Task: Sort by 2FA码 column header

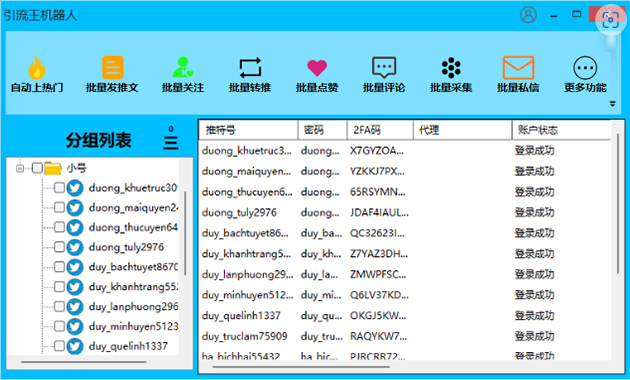Action: [380, 130]
